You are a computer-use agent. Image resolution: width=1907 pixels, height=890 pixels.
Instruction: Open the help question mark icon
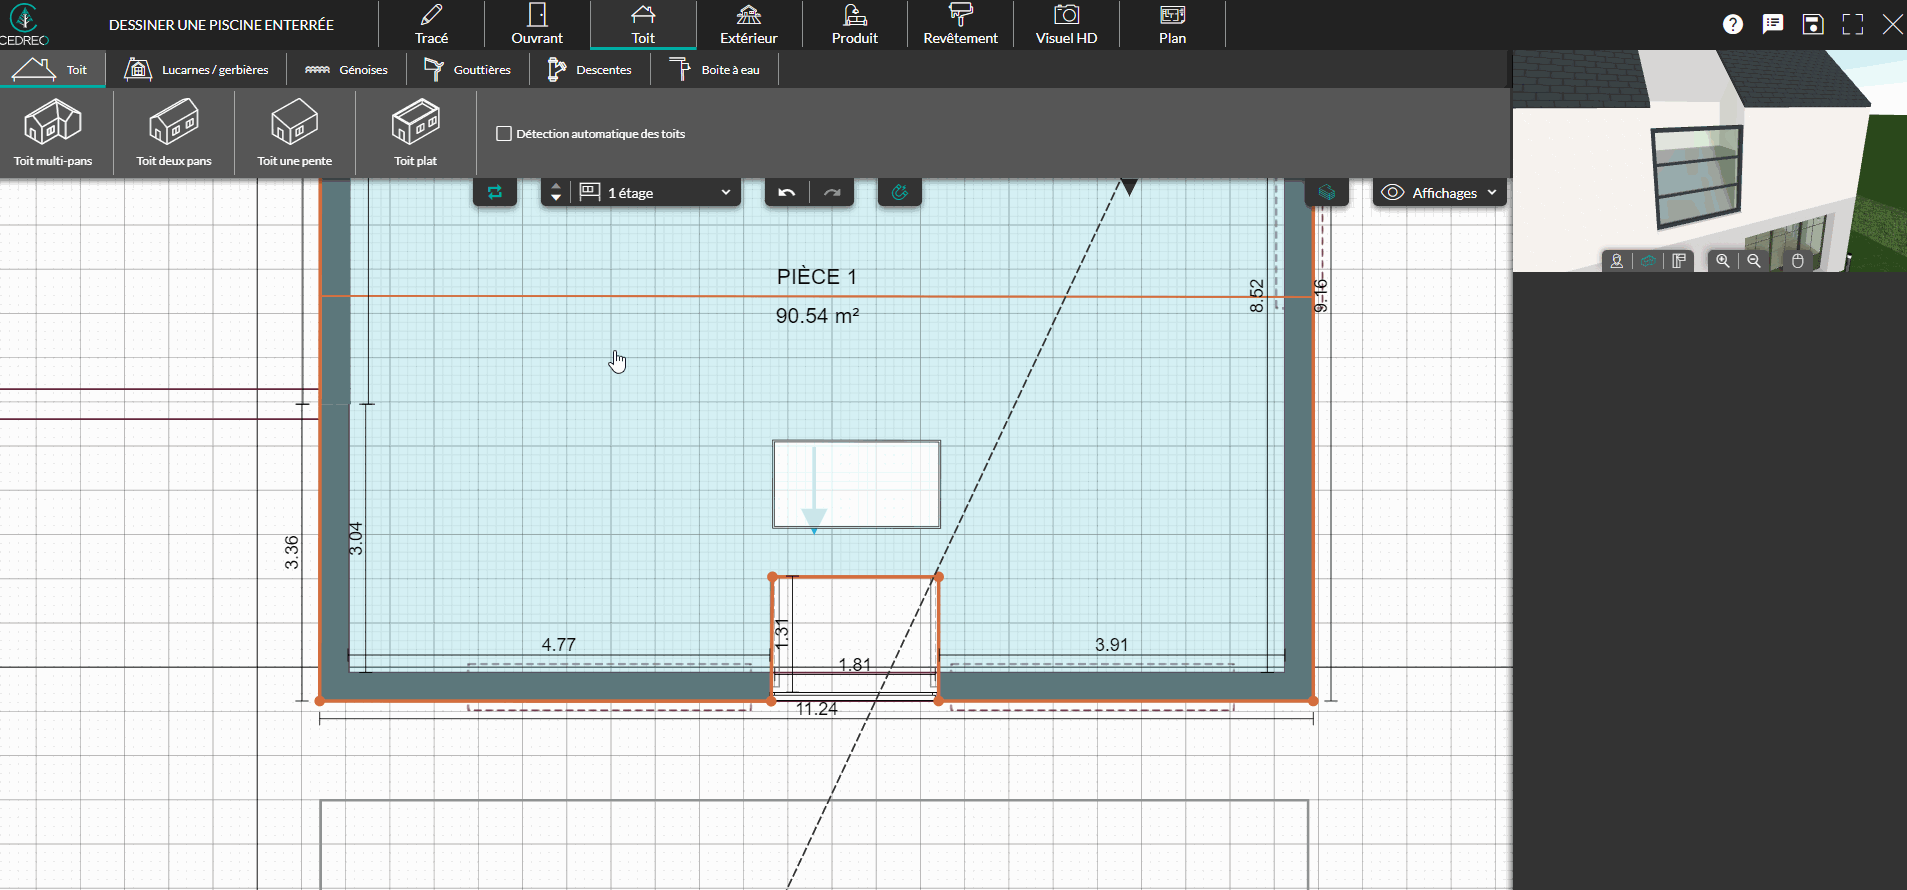pyautogui.click(x=1733, y=25)
